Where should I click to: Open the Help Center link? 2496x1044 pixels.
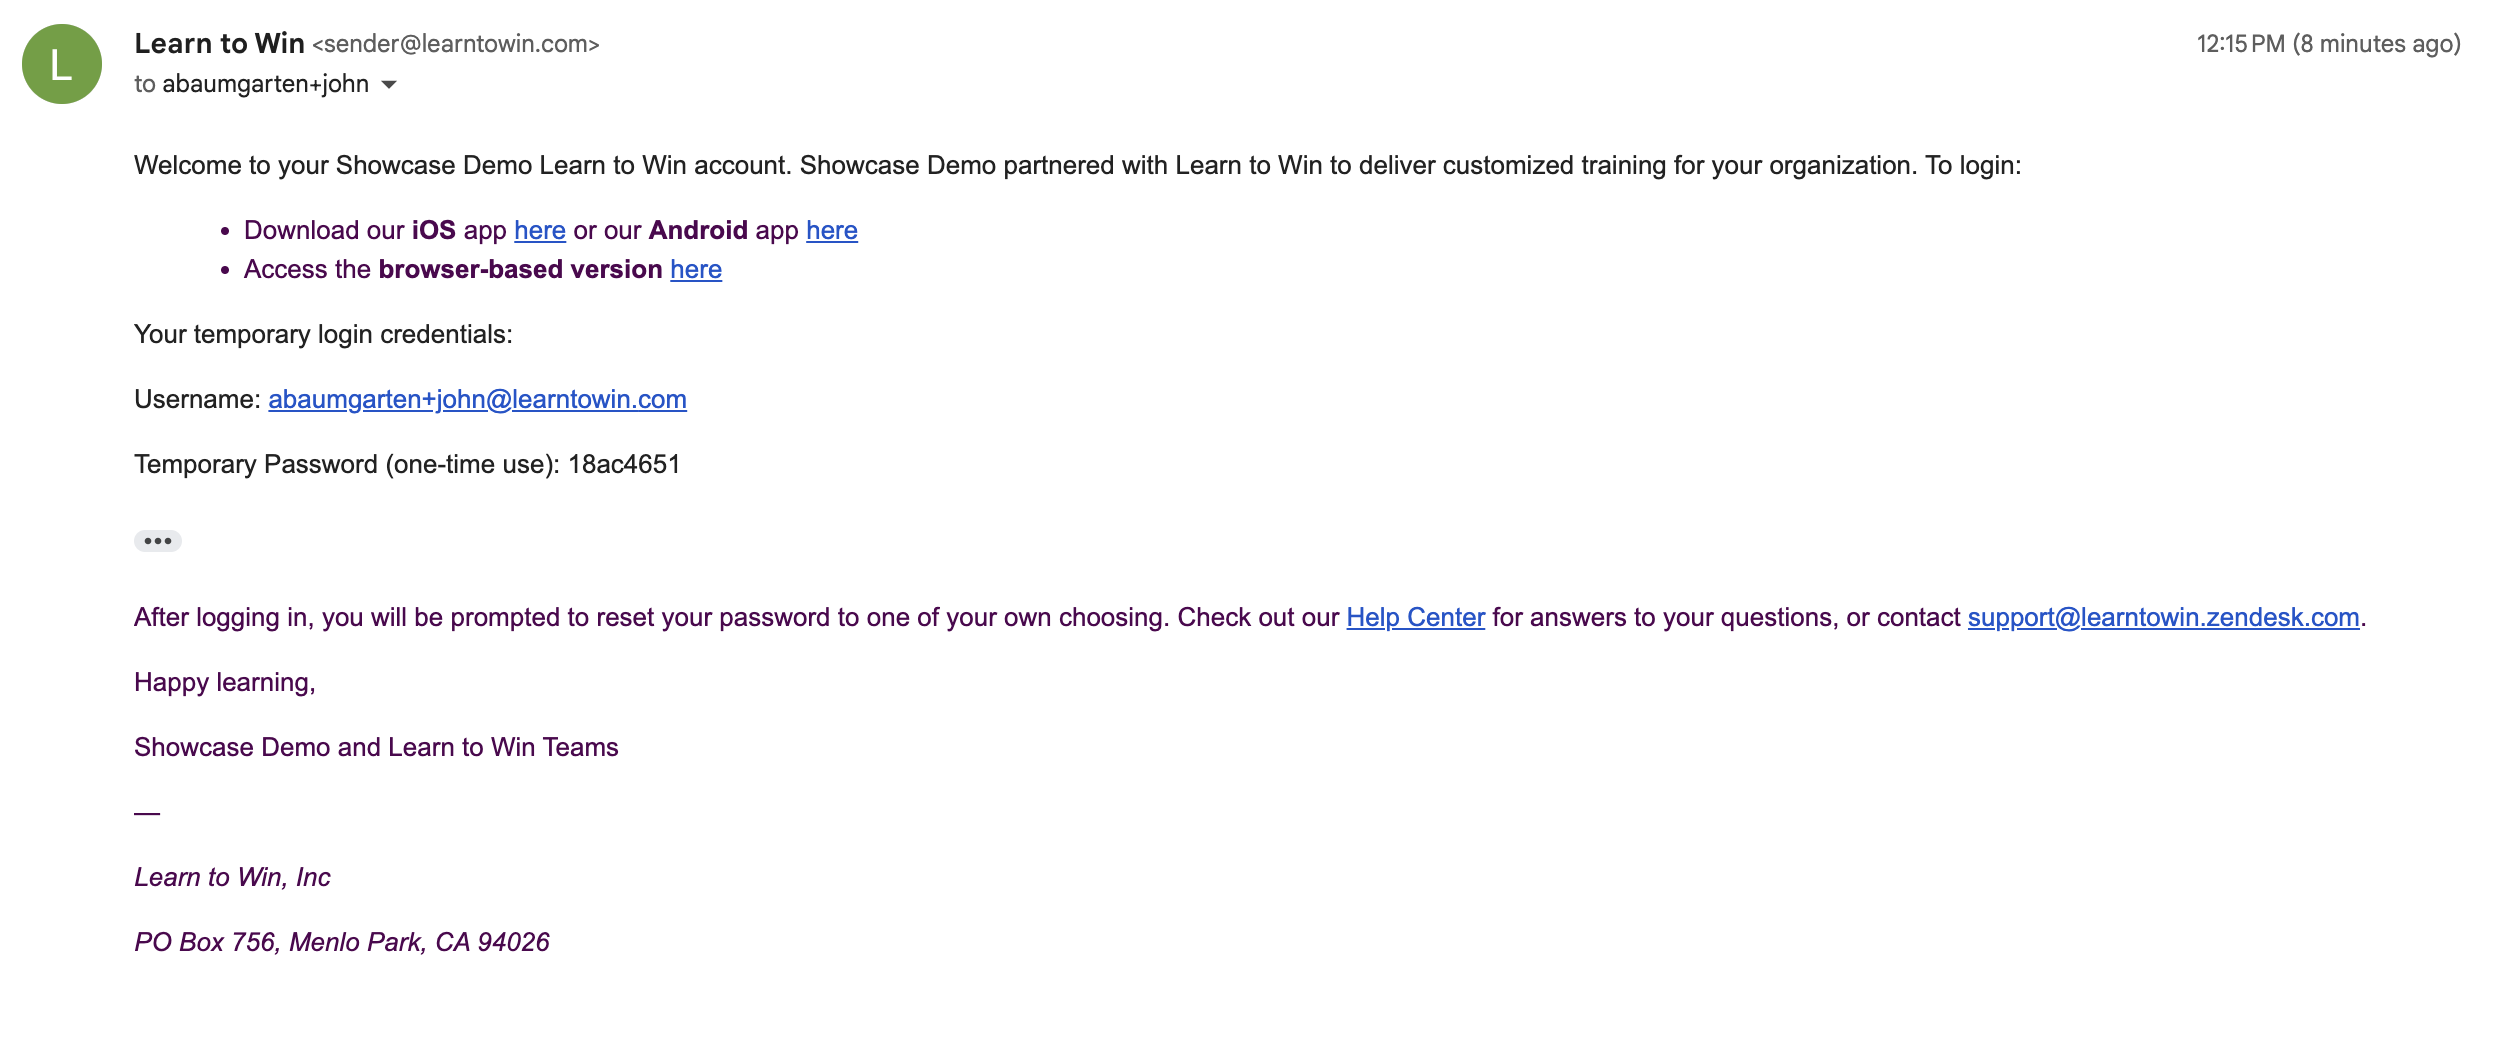[x=1415, y=618]
